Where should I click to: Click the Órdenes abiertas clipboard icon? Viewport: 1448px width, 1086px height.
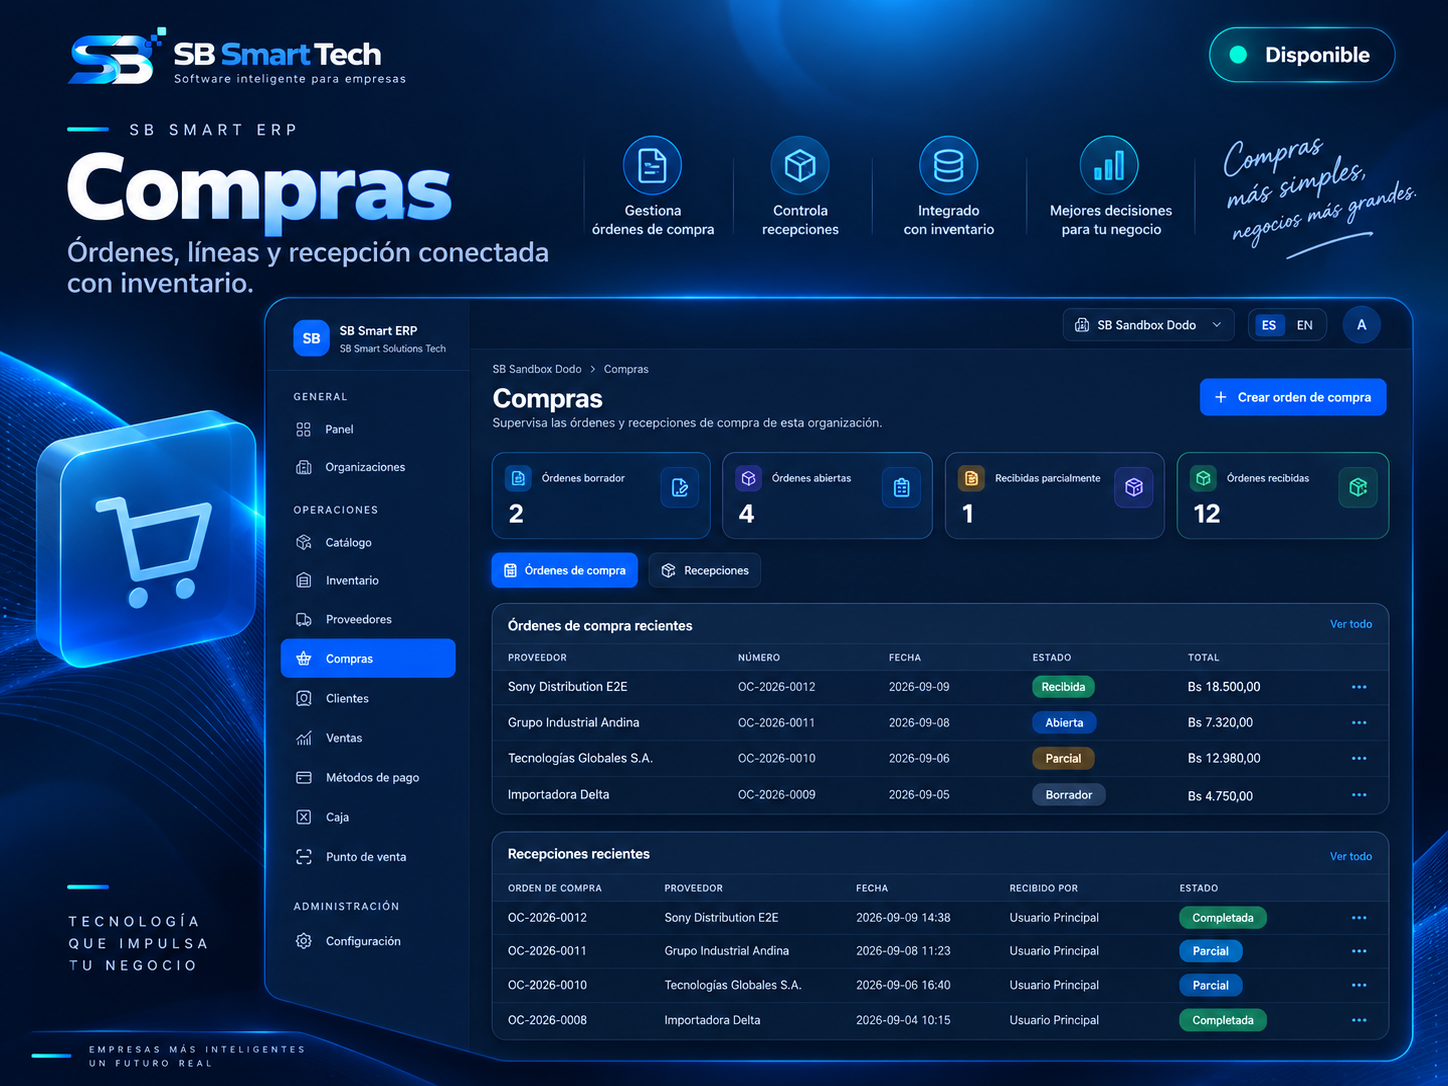click(901, 487)
